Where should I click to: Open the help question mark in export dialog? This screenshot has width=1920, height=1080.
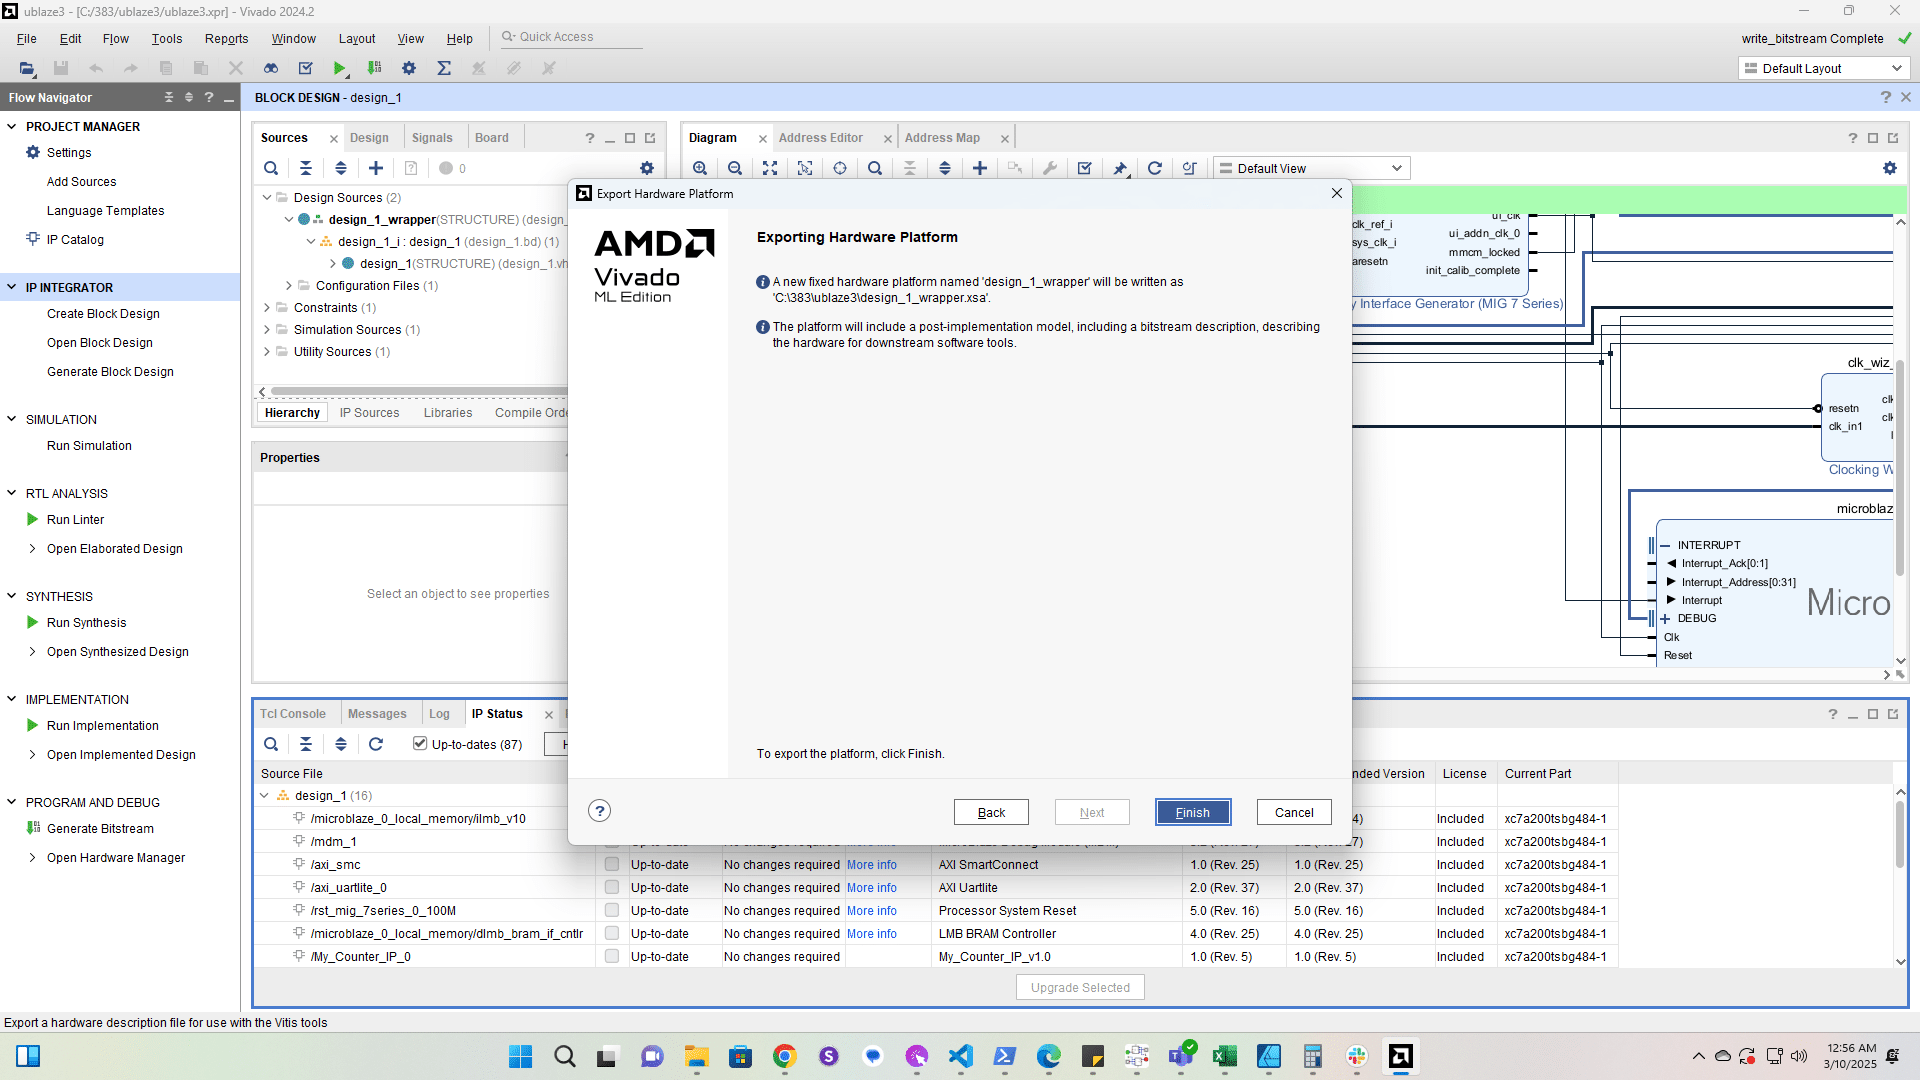599,811
